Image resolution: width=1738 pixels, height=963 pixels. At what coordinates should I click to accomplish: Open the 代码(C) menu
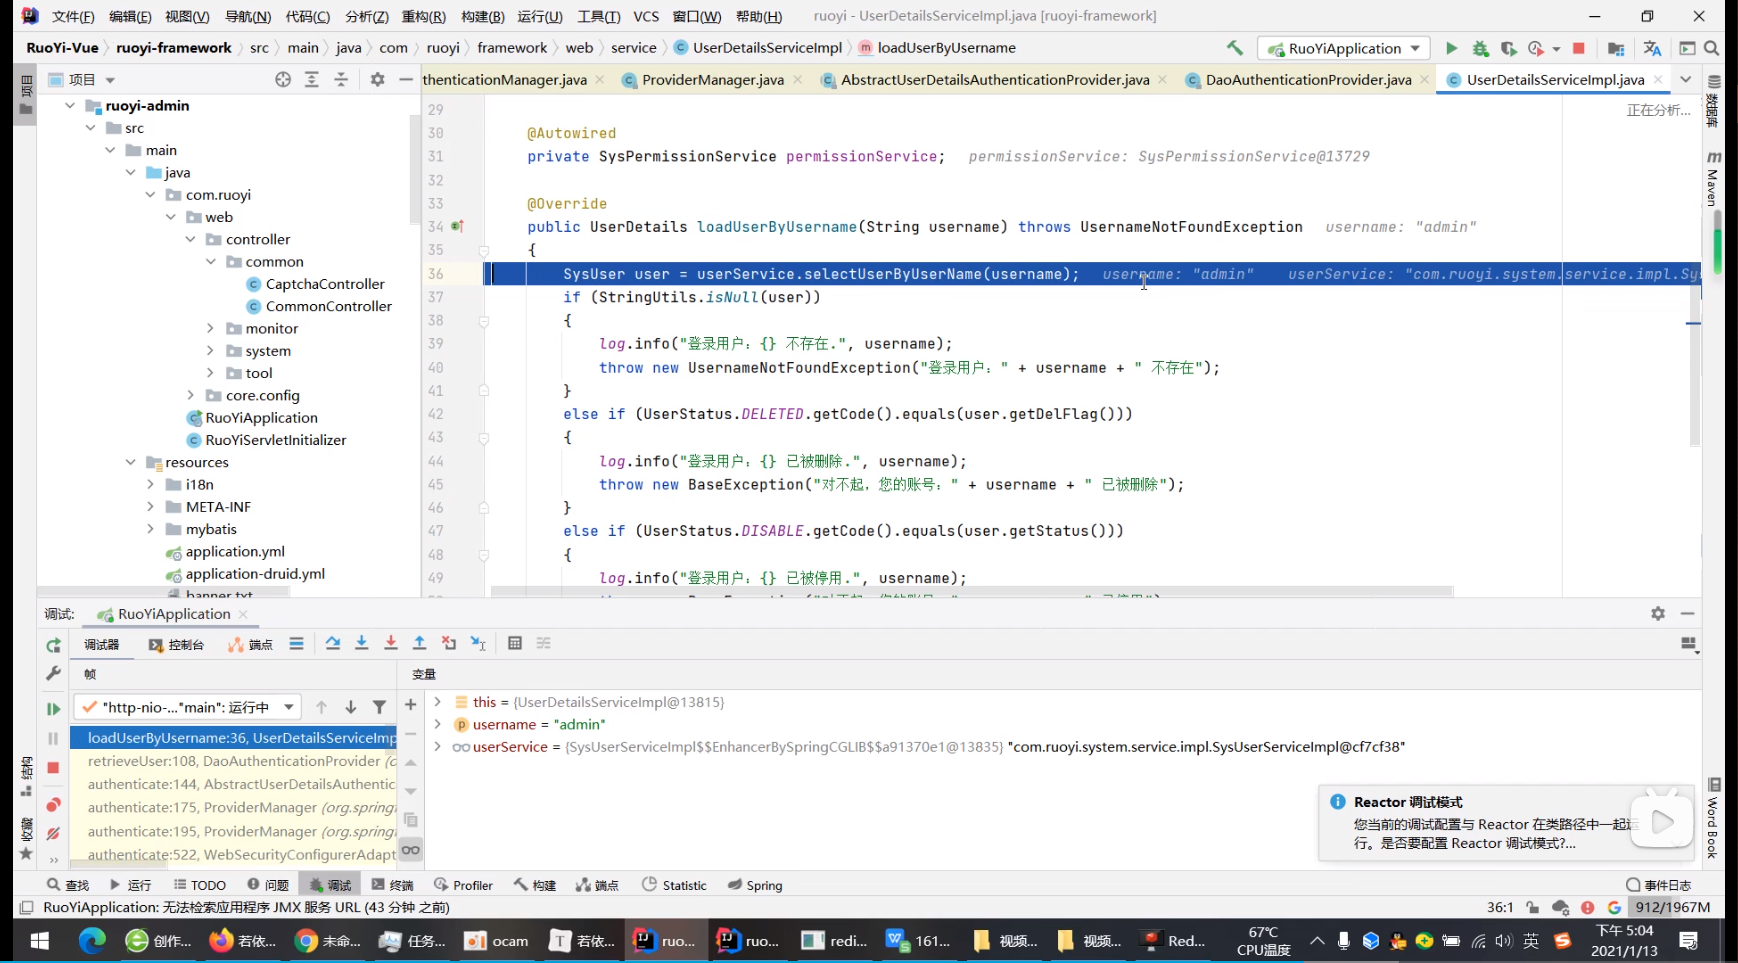(308, 16)
